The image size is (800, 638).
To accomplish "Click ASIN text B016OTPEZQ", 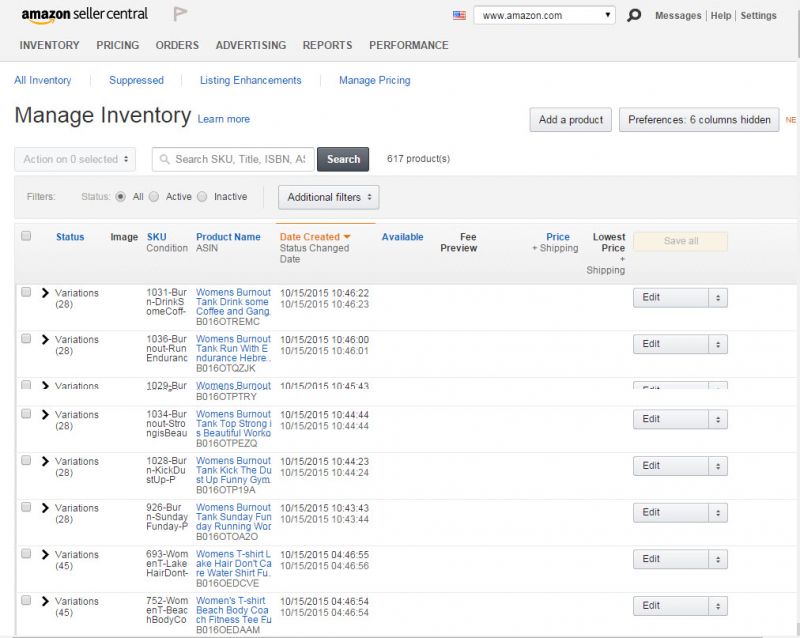I will (227, 443).
